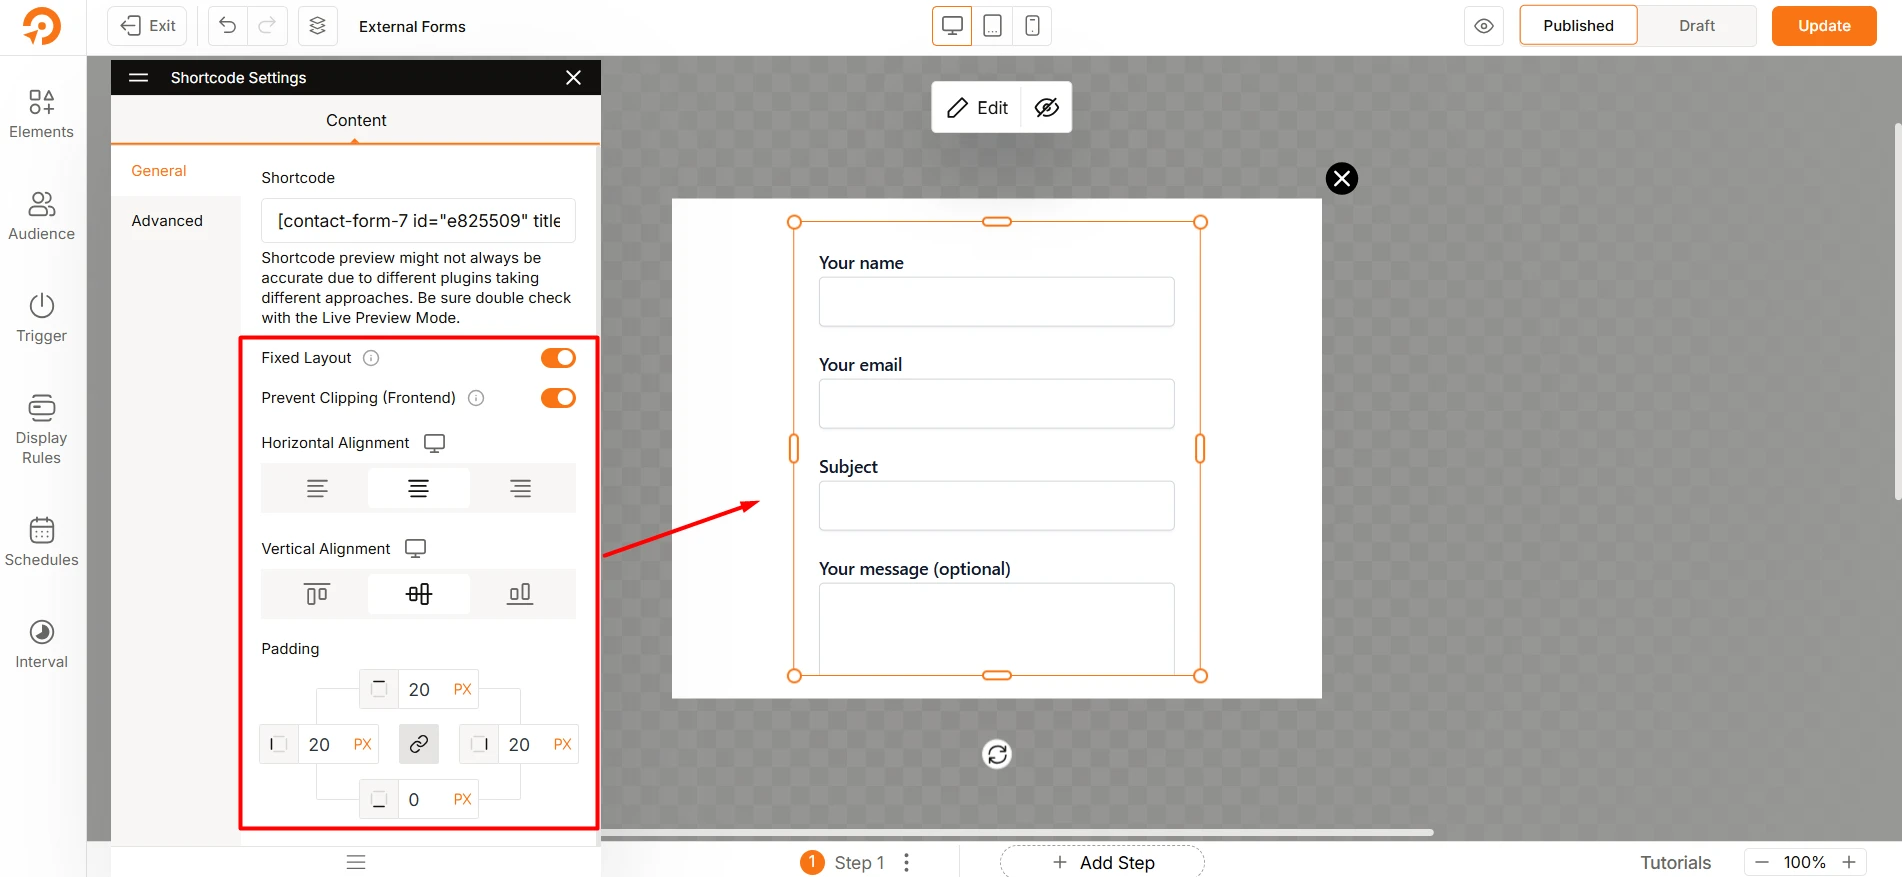Viewport: 1902px width, 877px height.
Task: Toggle the Fixed Layout switch
Action: (558, 358)
